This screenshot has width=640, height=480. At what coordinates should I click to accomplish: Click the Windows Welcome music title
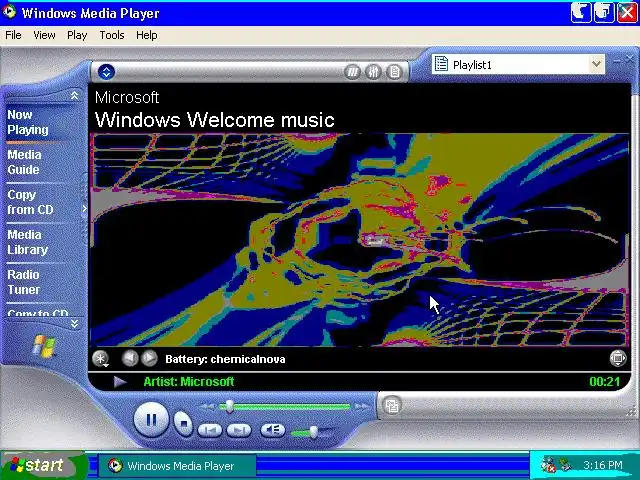coord(215,120)
